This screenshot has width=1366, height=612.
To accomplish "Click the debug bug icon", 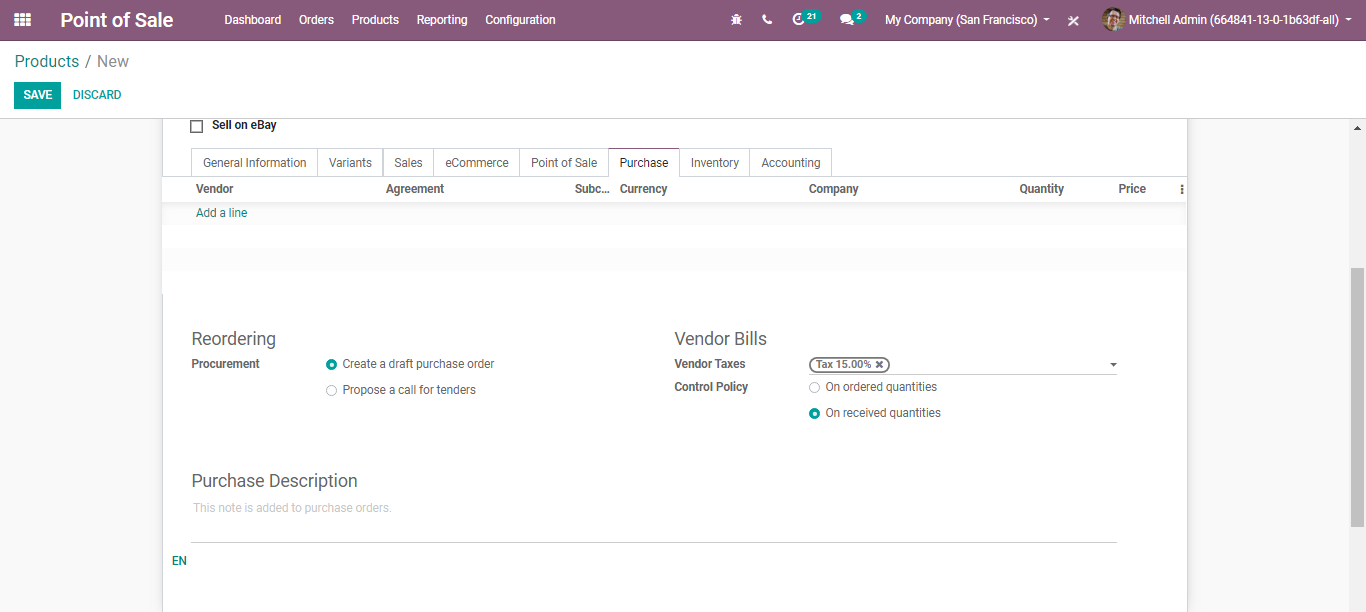I will [737, 20].
